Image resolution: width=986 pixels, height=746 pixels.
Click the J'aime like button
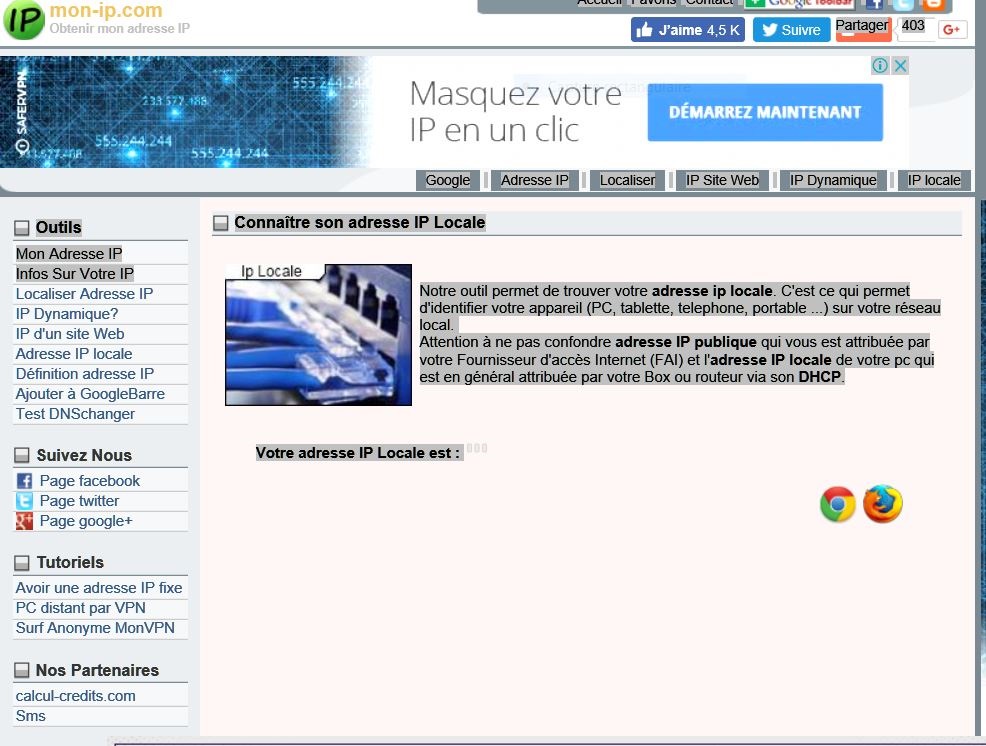pos(687,30)
